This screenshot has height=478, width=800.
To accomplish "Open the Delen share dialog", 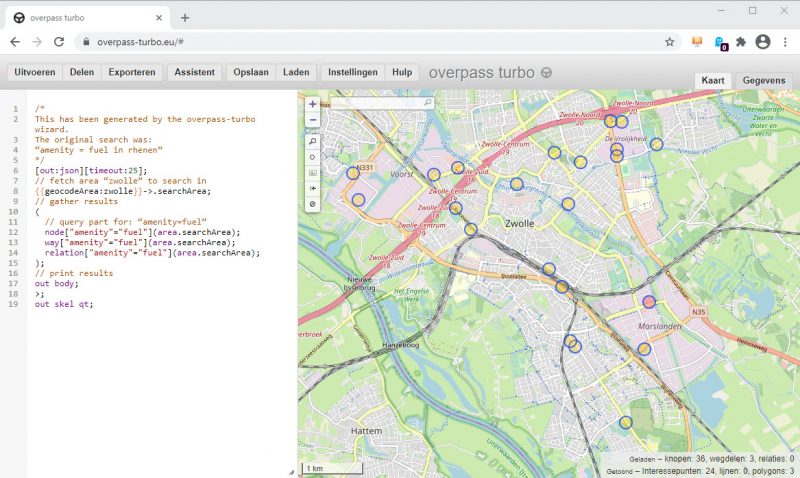I will point(82,72).
